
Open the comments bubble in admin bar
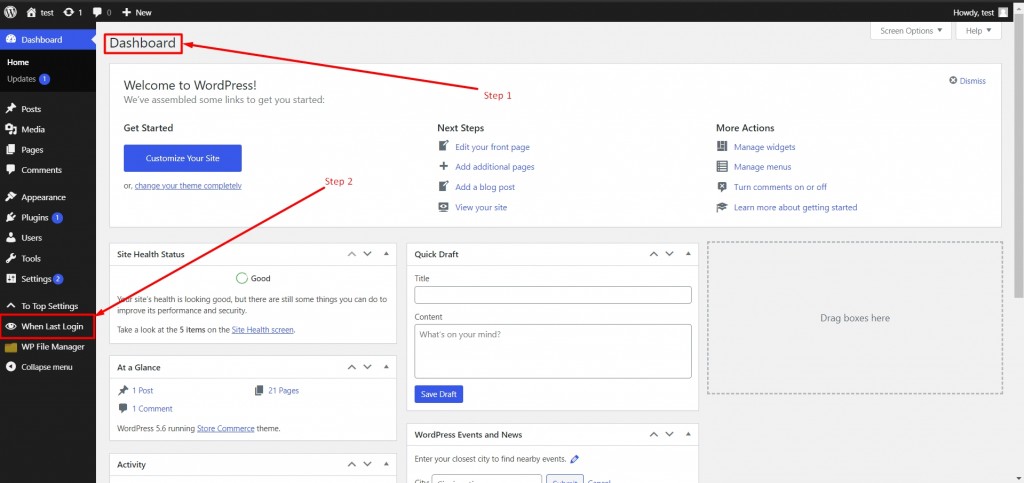97,12
